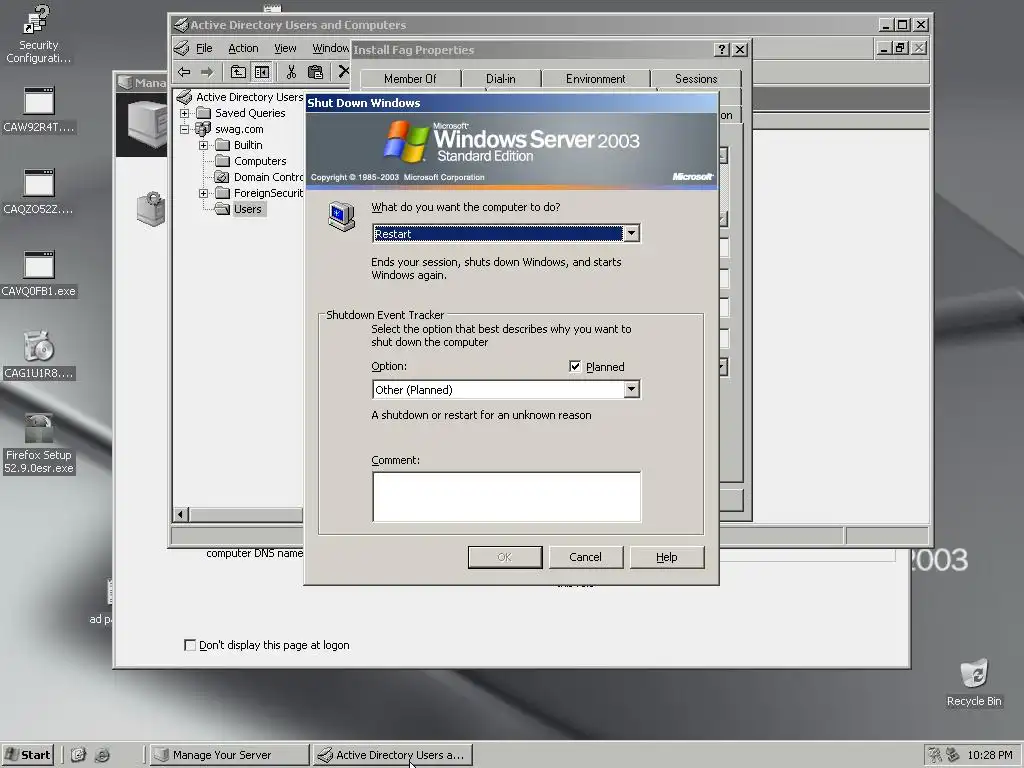Viewport: 1024px width, 768px height.
Task: Open the CAG1U1R8 installer disc icon
Action: (x=39, y=355)
